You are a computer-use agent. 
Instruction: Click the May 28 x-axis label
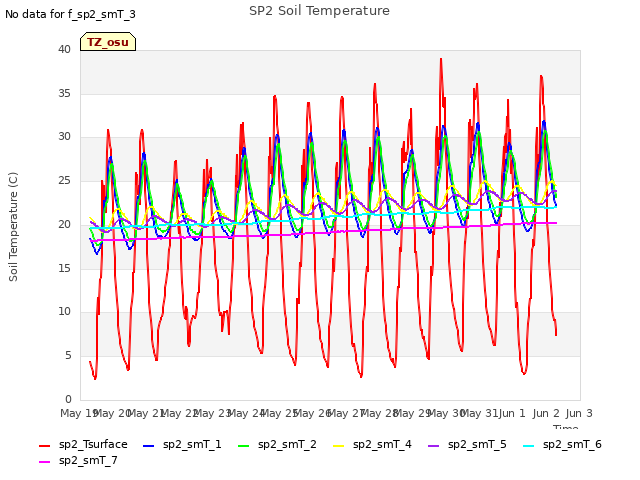[380, 413]
